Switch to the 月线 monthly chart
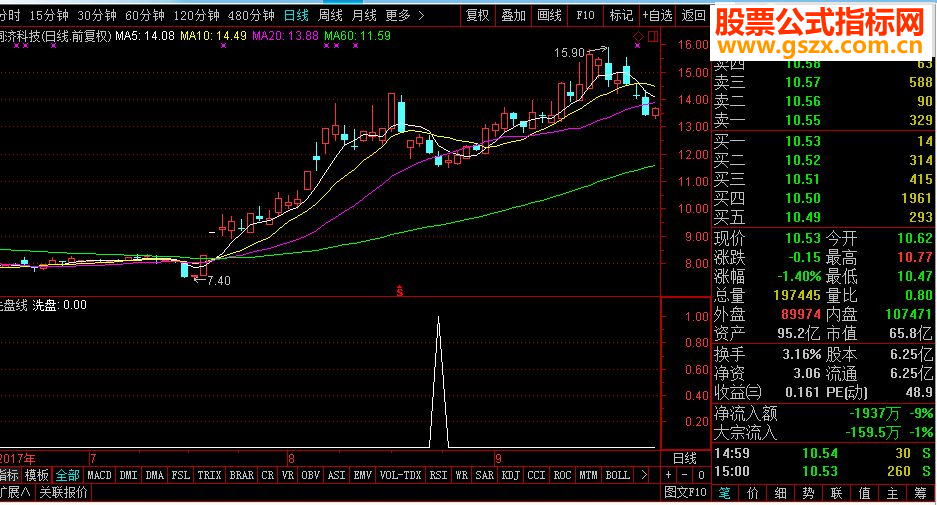 pyautogui.click(x=364, y=16)
